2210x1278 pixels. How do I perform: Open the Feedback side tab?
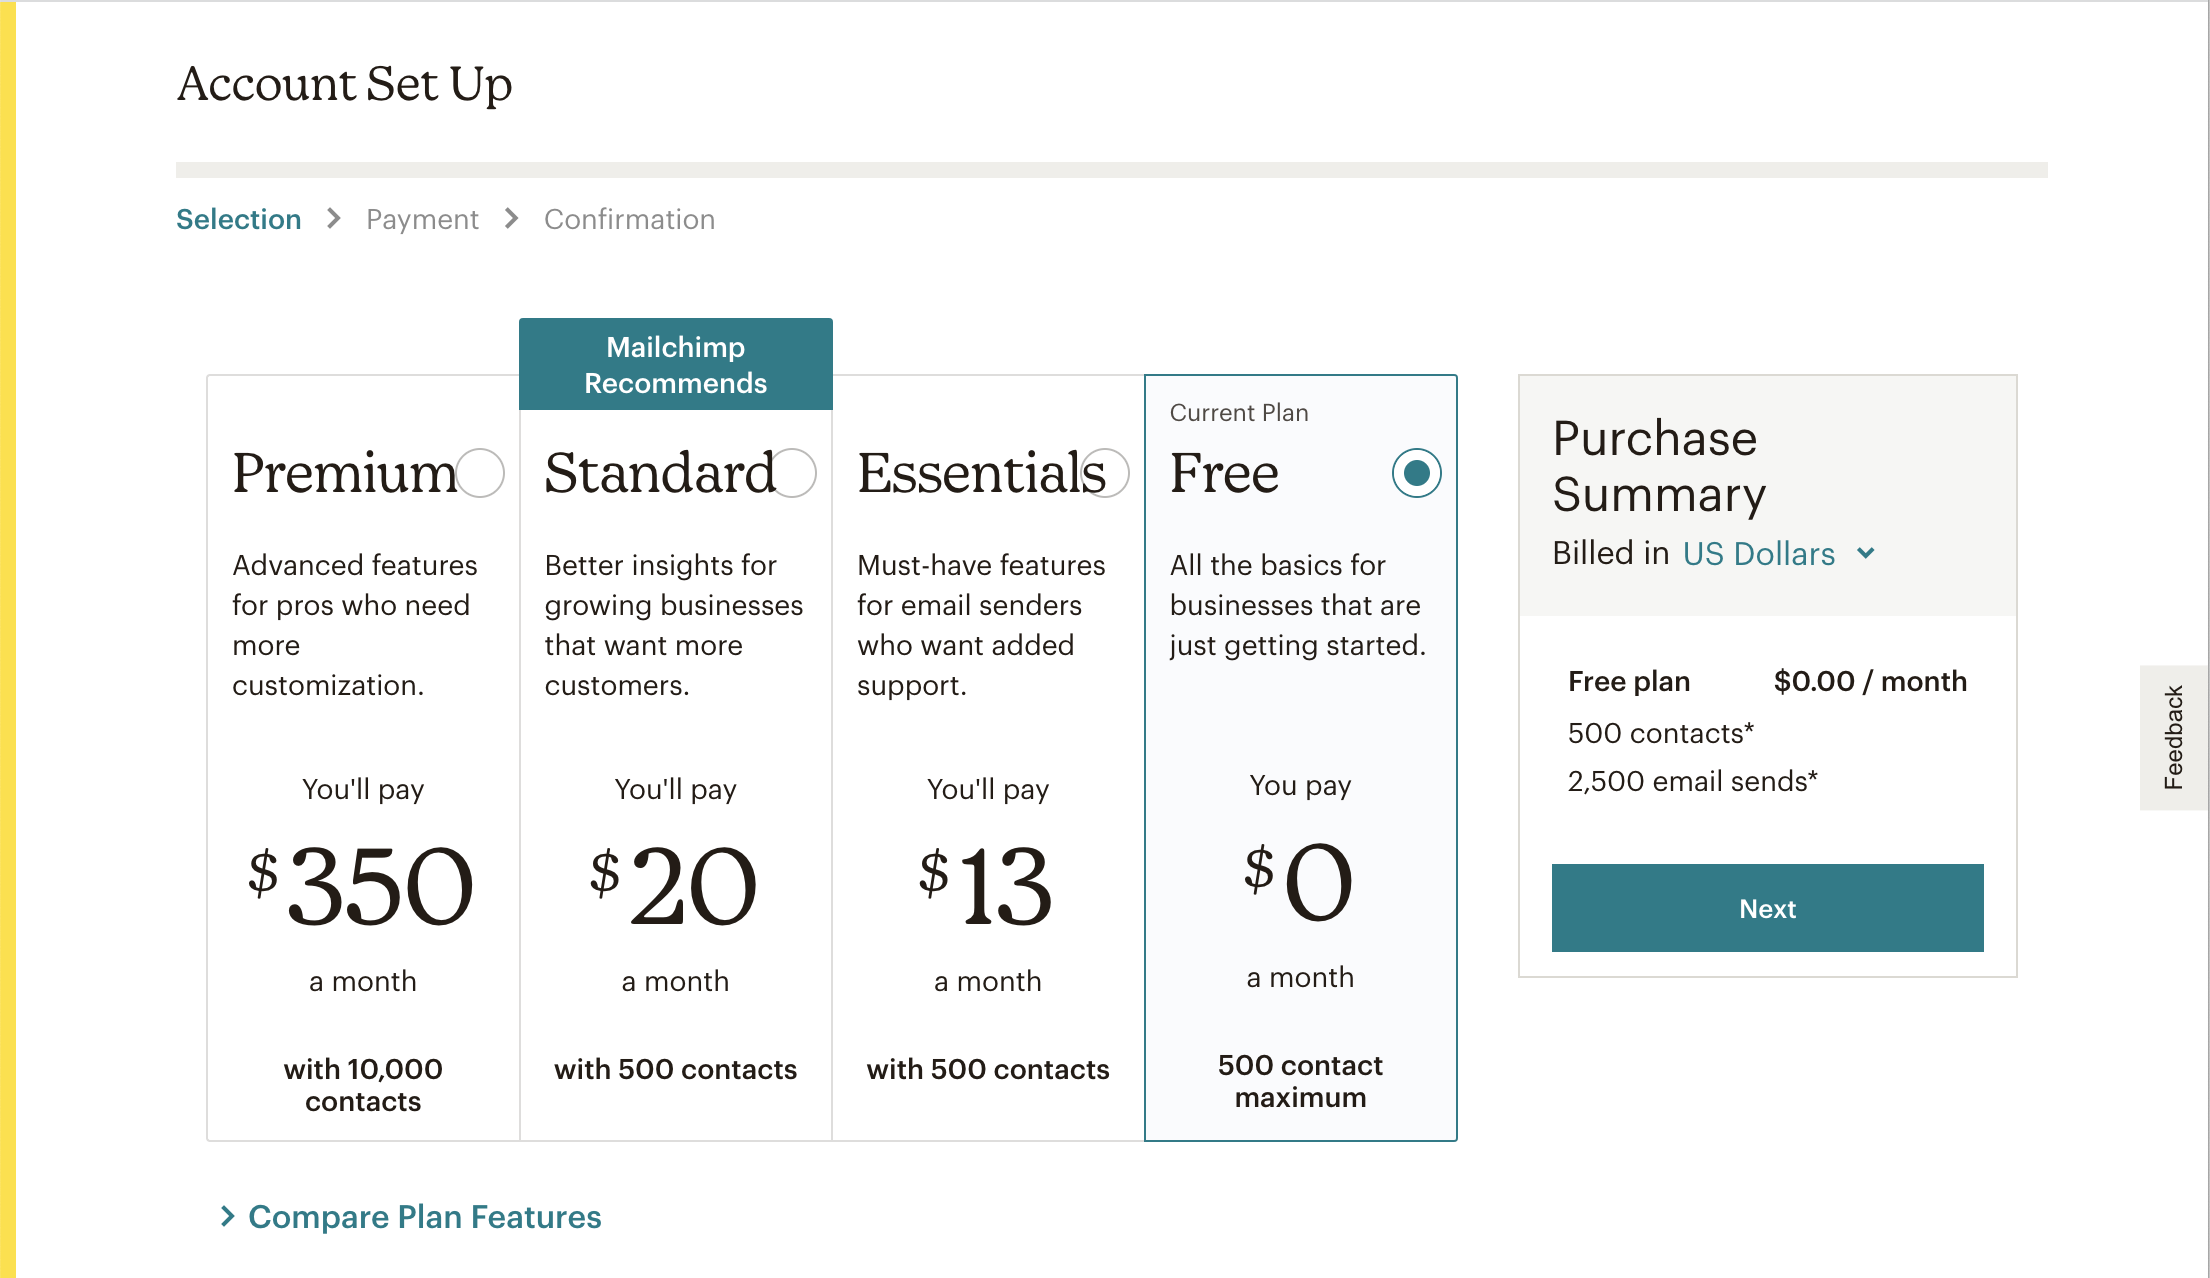pyautogui.click(x=2174, y=737)
